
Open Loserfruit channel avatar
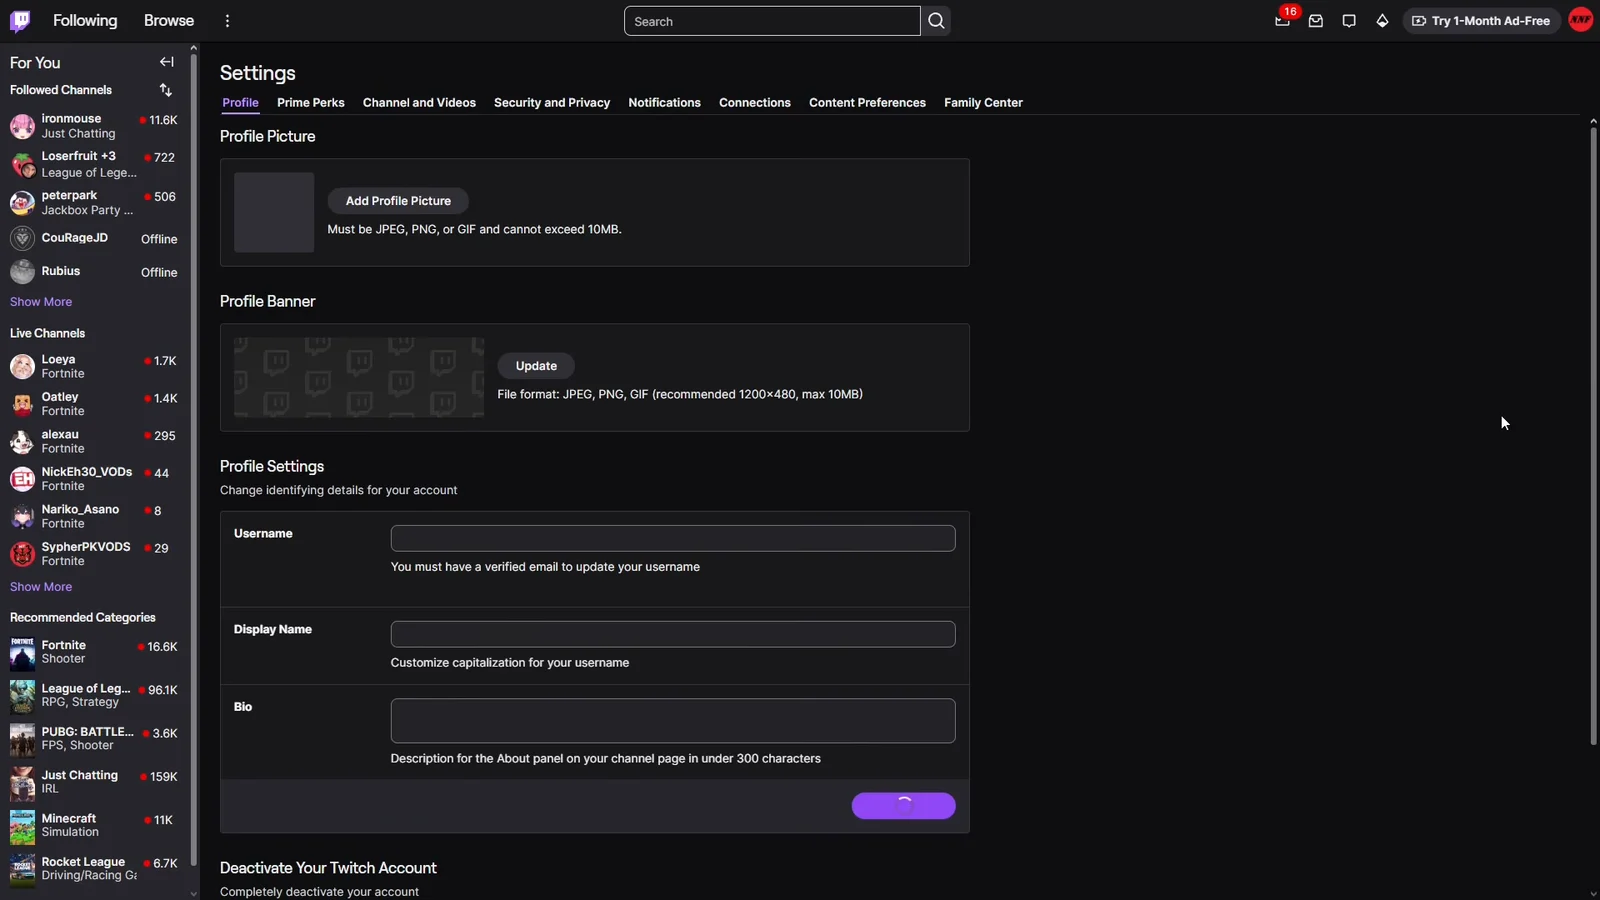point(22,164)
